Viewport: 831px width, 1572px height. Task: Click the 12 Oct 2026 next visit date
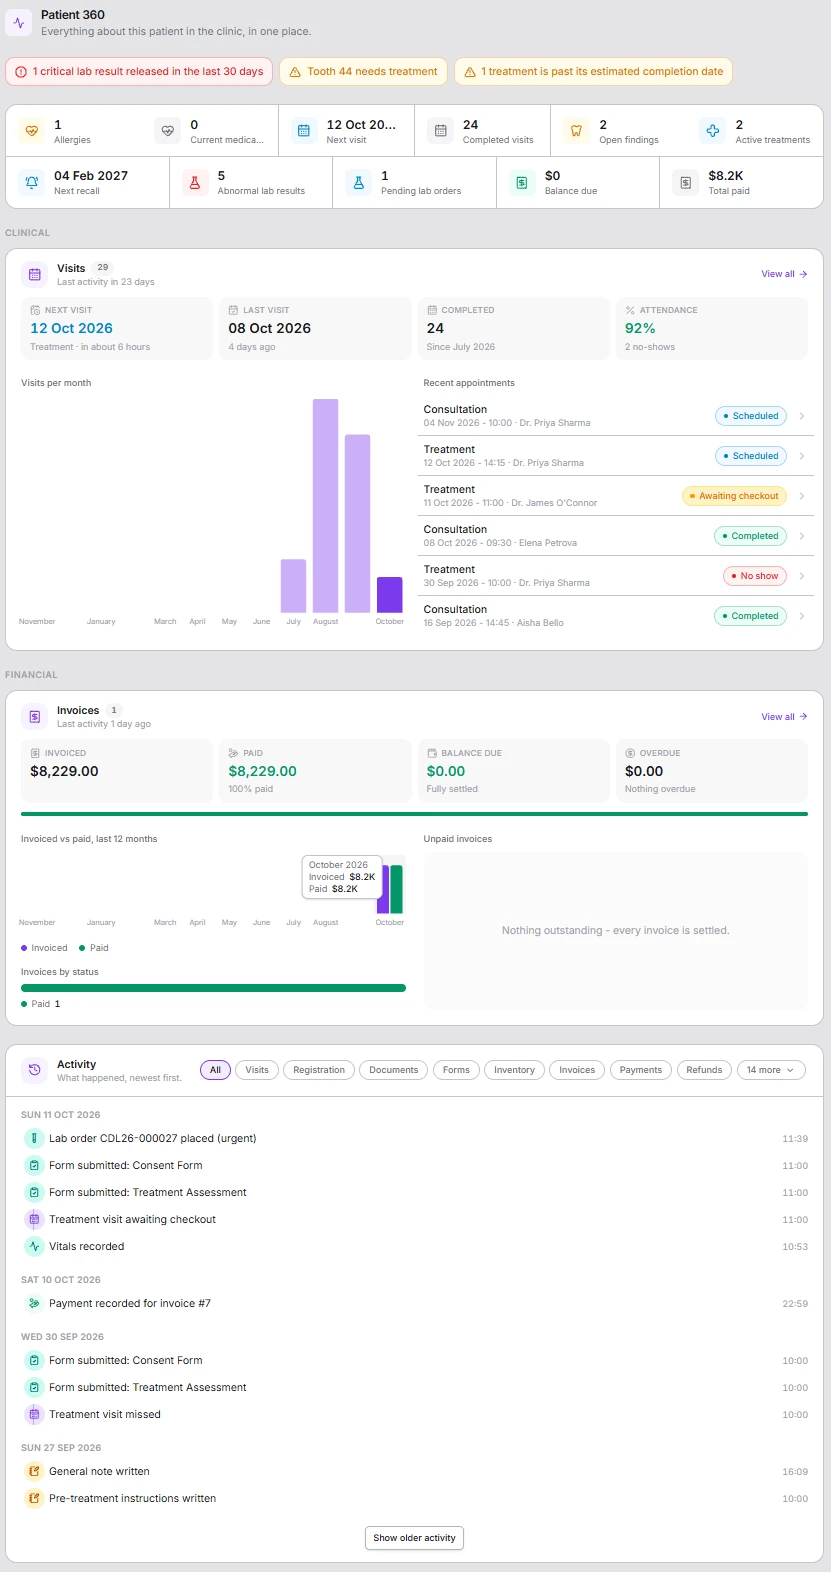point(71,328)
